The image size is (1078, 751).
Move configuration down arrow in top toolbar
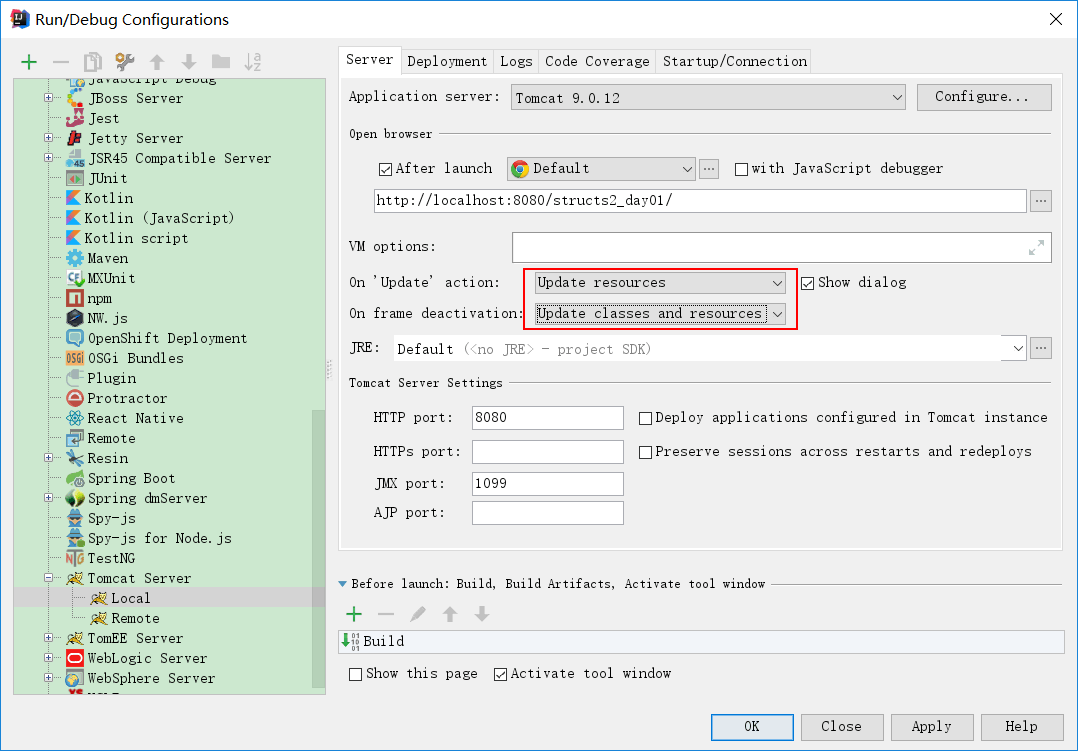(x=189, y=62)
